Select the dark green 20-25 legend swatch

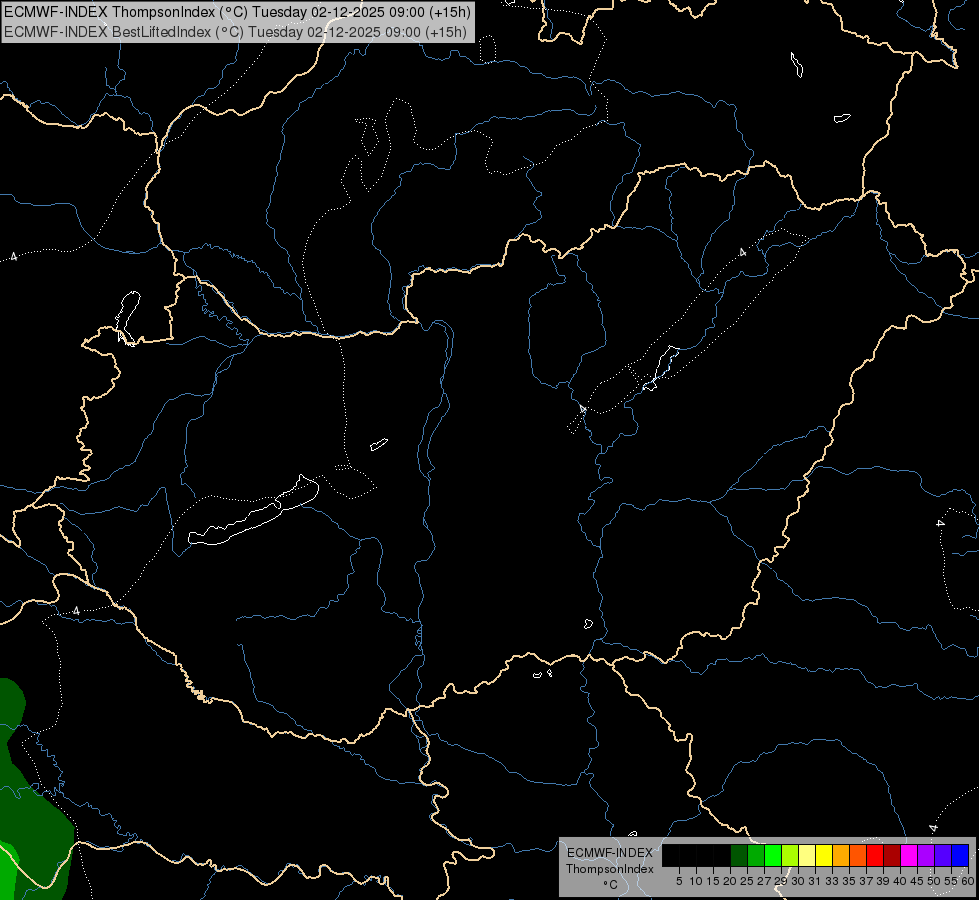pos(739,855)
